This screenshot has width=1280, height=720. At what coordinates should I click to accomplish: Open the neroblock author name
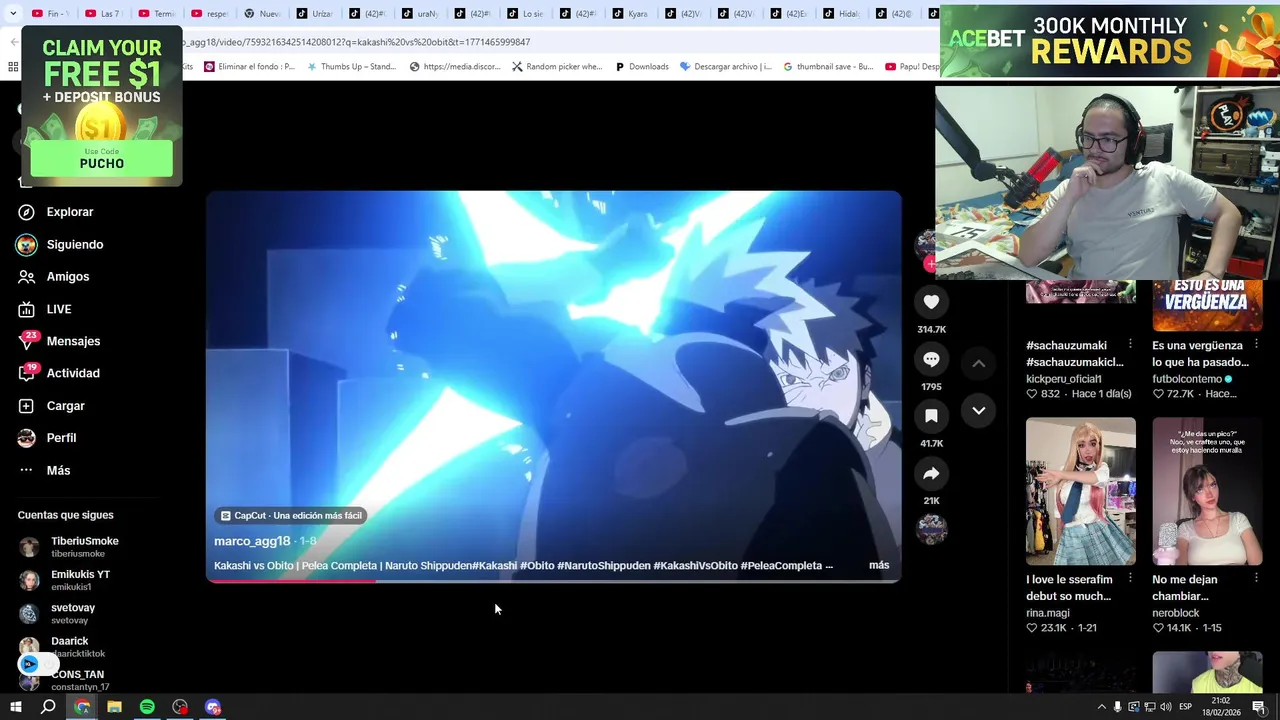click(1175, 613)
